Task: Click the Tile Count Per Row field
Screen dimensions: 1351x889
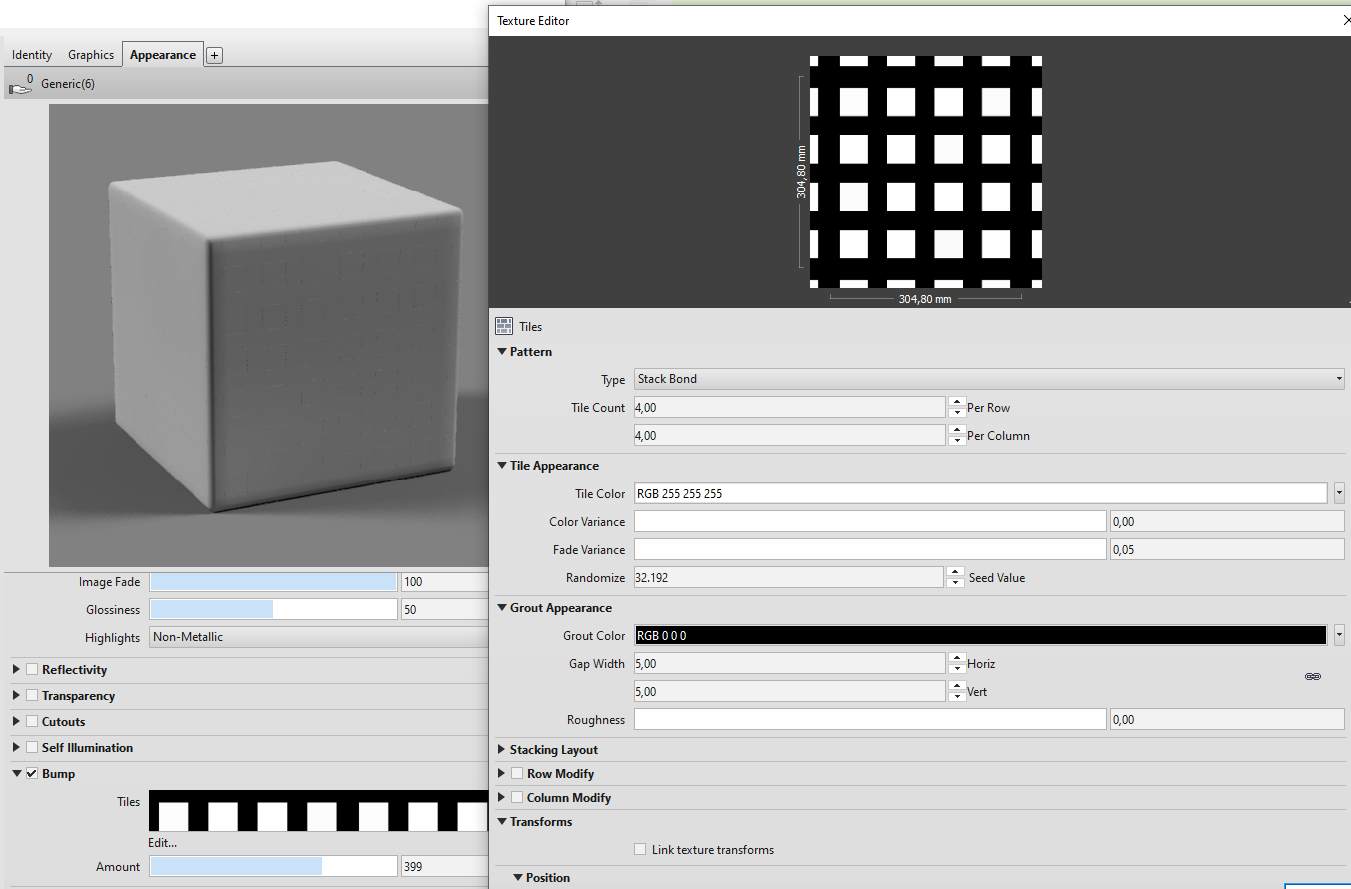Action: (x=790, y=407)
